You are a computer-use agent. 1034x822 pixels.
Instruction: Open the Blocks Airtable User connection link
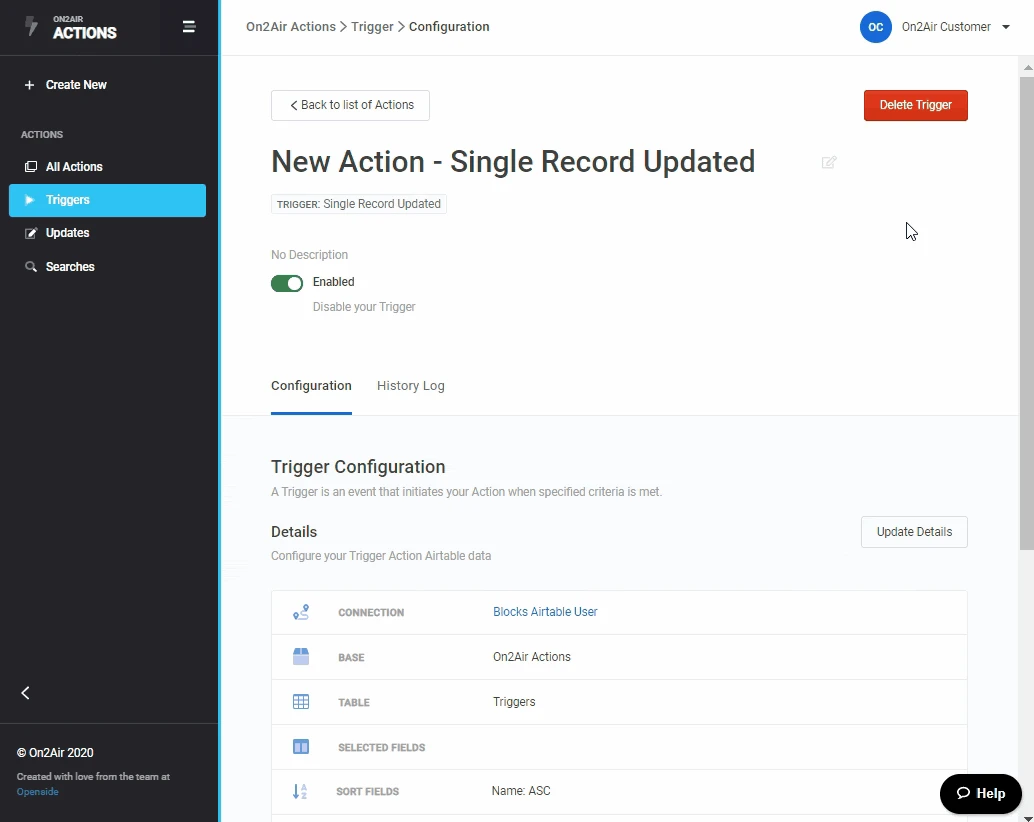(545, 612)
